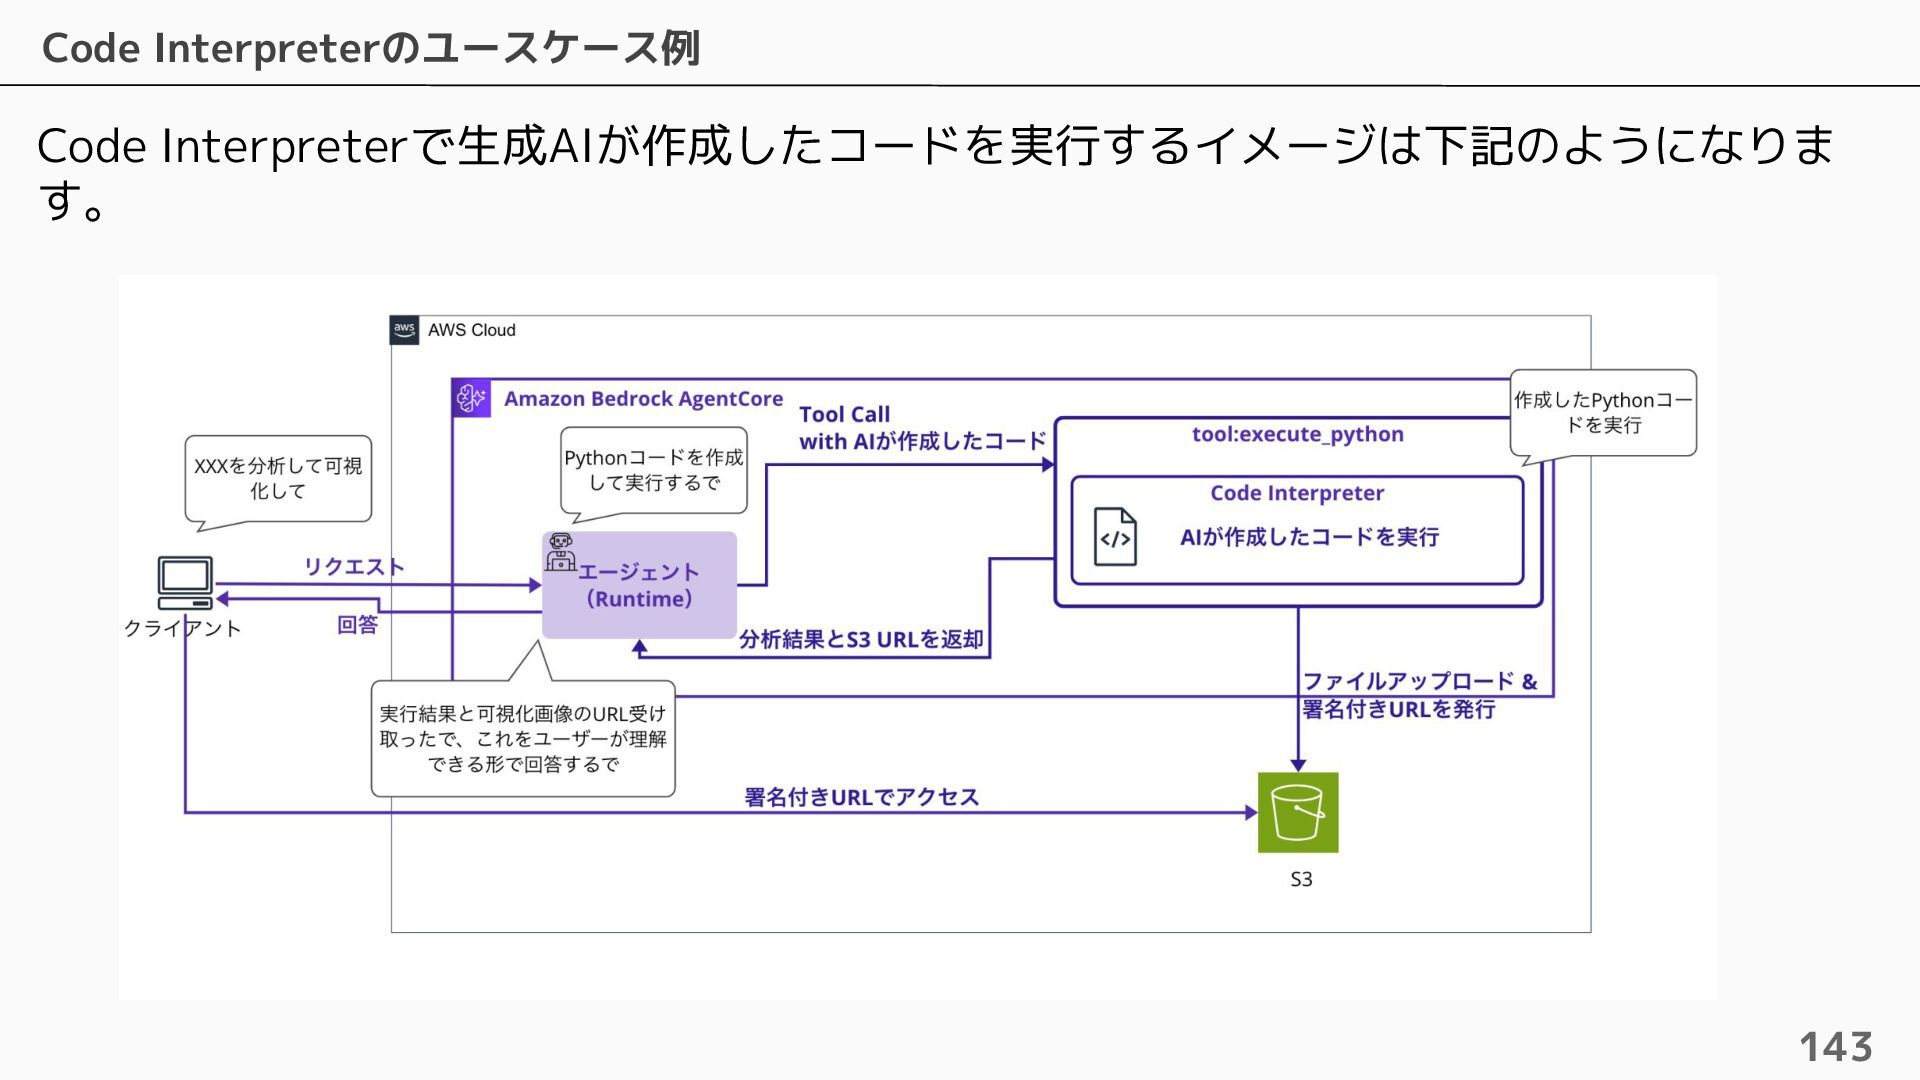The image size is (1920, 1080).
Task: Click the 作成したPythonコードを実行 speech bubble
Action: [1603, 412]
